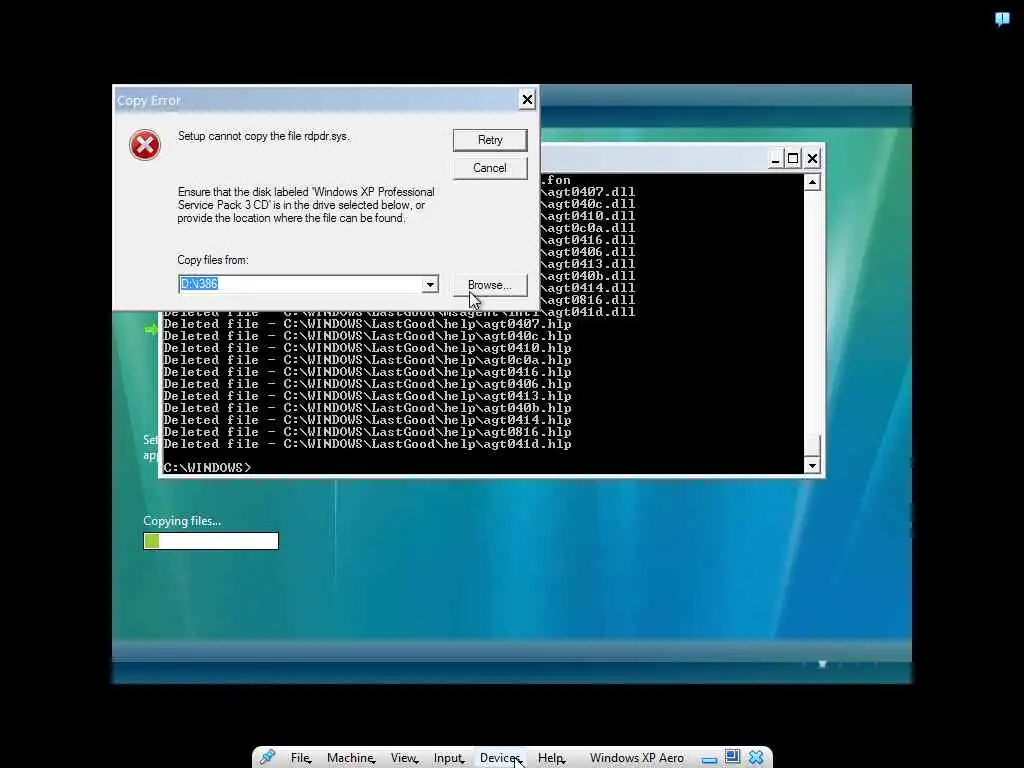Exit fullscreen via mini toolbar restore icon
This screenshot has height=768, width=1024.
point(732,756)
